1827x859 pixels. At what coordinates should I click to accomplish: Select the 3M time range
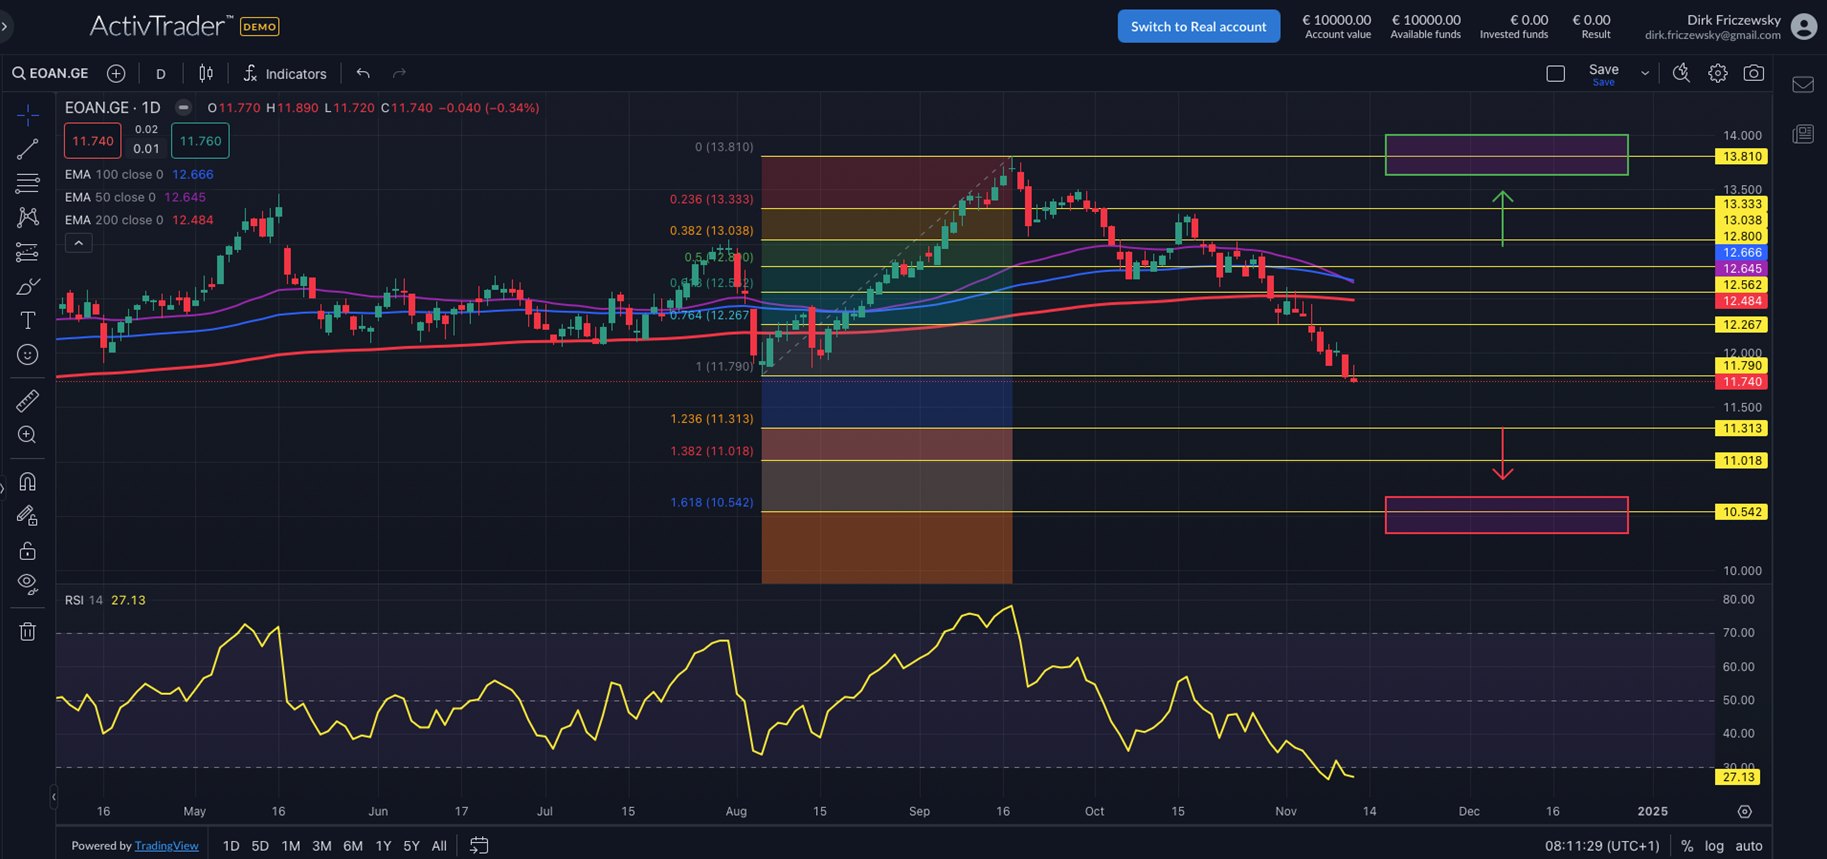coord(321,846)
